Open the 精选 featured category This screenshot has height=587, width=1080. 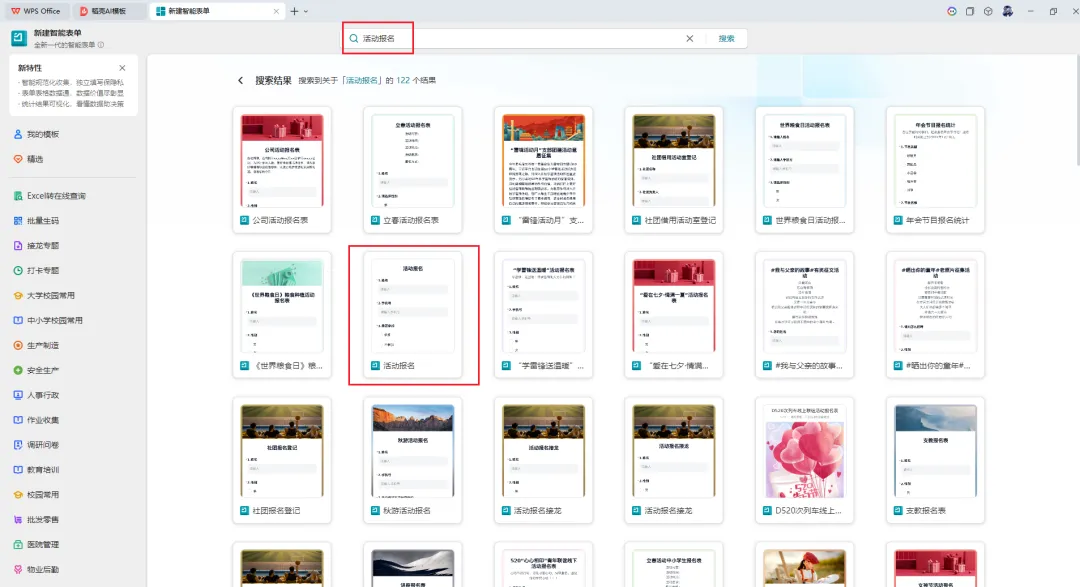point(29,159)
